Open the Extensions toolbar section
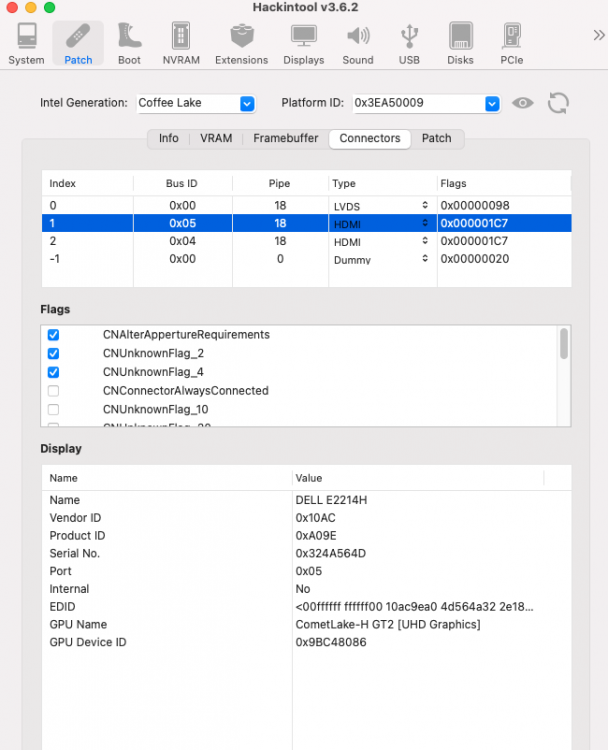 [242, 44]
